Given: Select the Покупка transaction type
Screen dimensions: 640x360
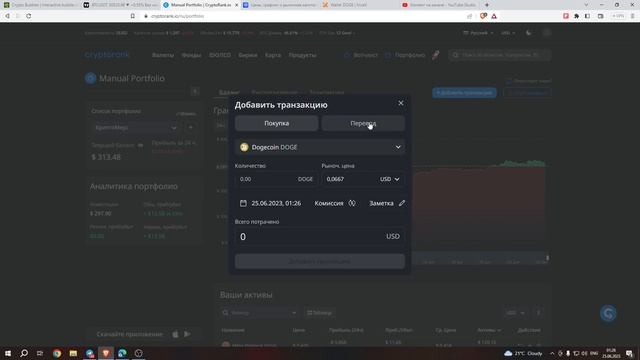Looking at the screenshot, I should click(x=276, y=123).
